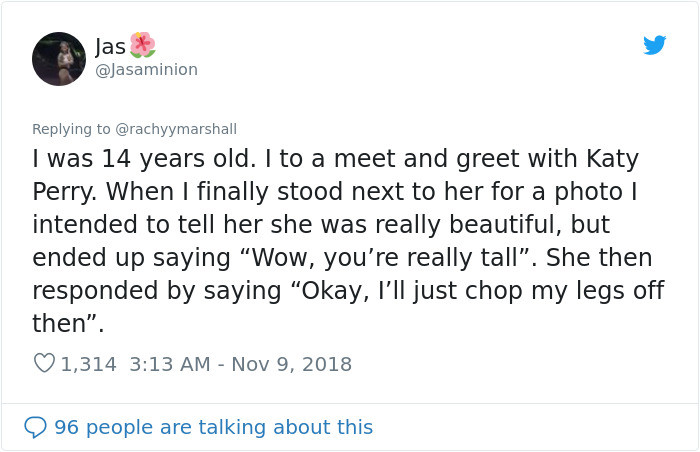Click the hibiscus flower emoji beside Jas
Screen dimensions: 700x452
[x=143, y=44]
